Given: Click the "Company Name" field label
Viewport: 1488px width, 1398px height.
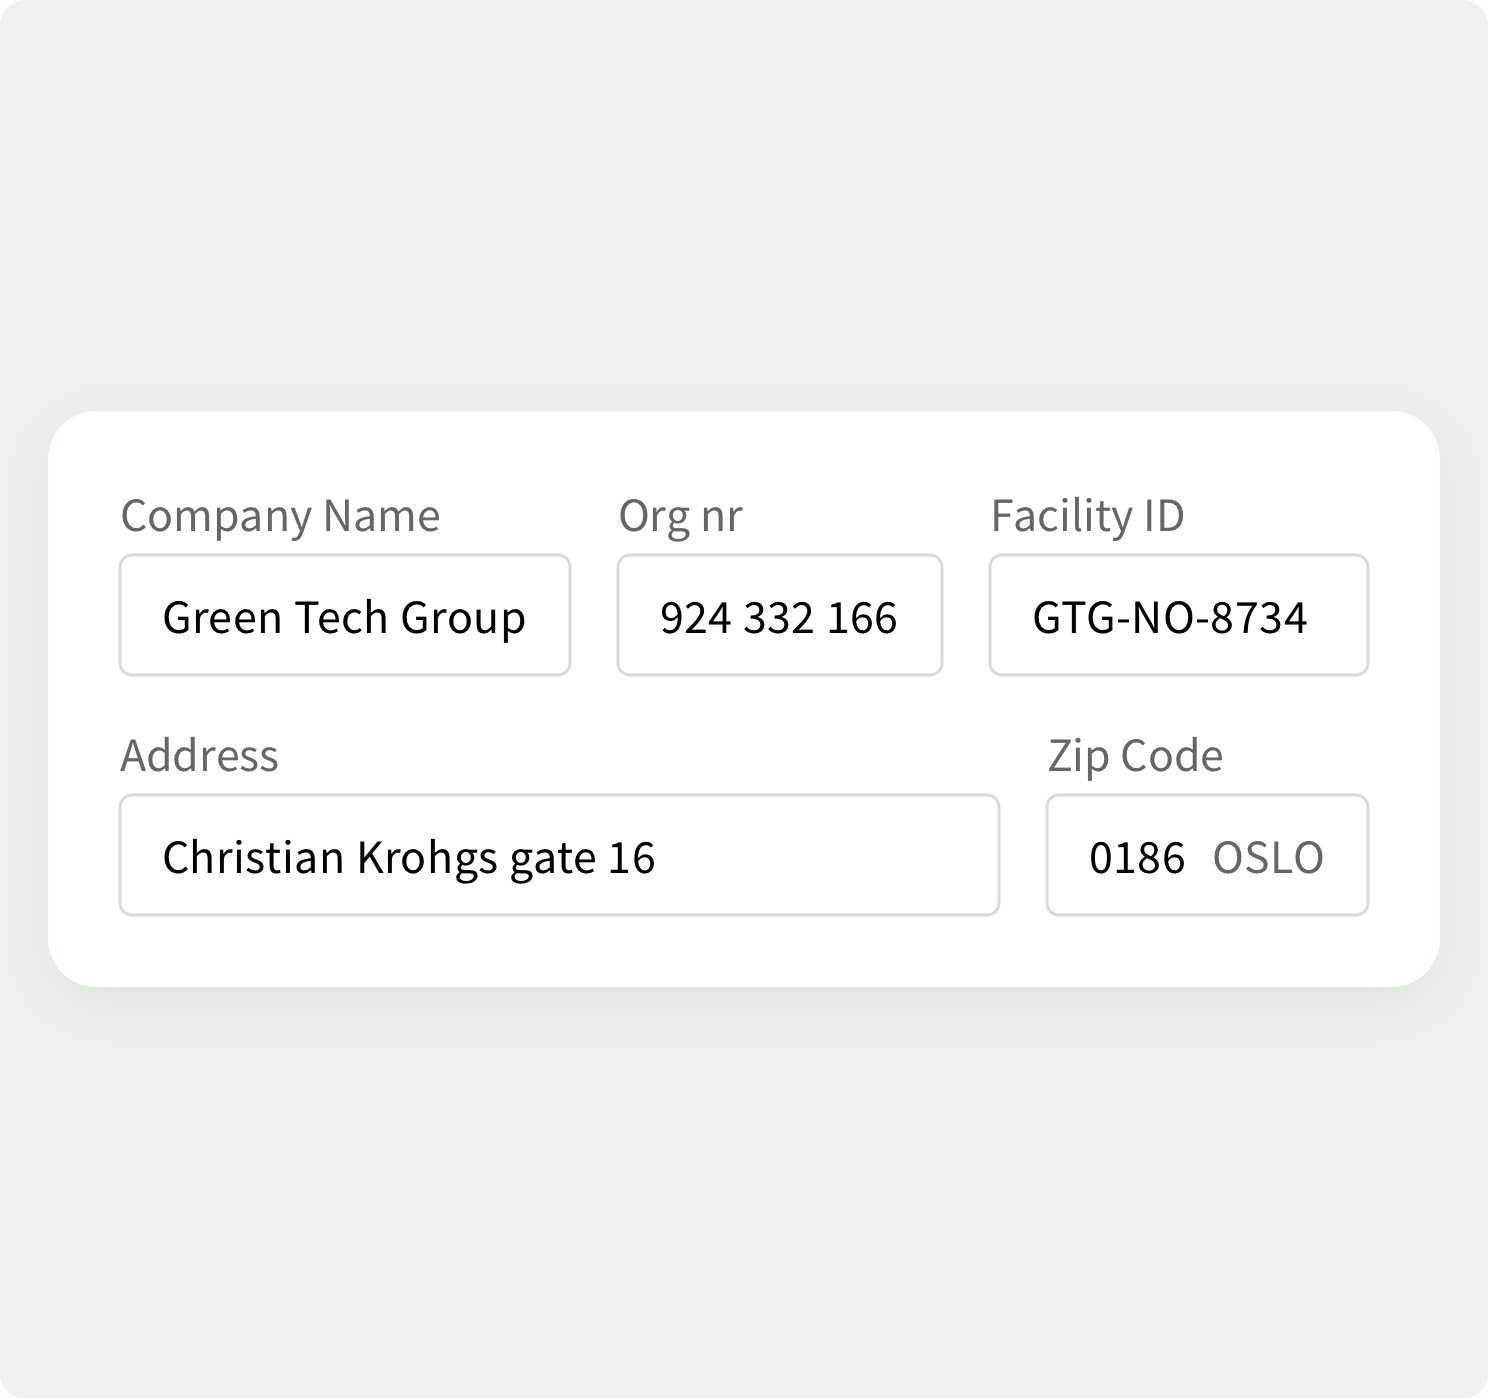Looking at the screenshot, I should coord(280,516).
